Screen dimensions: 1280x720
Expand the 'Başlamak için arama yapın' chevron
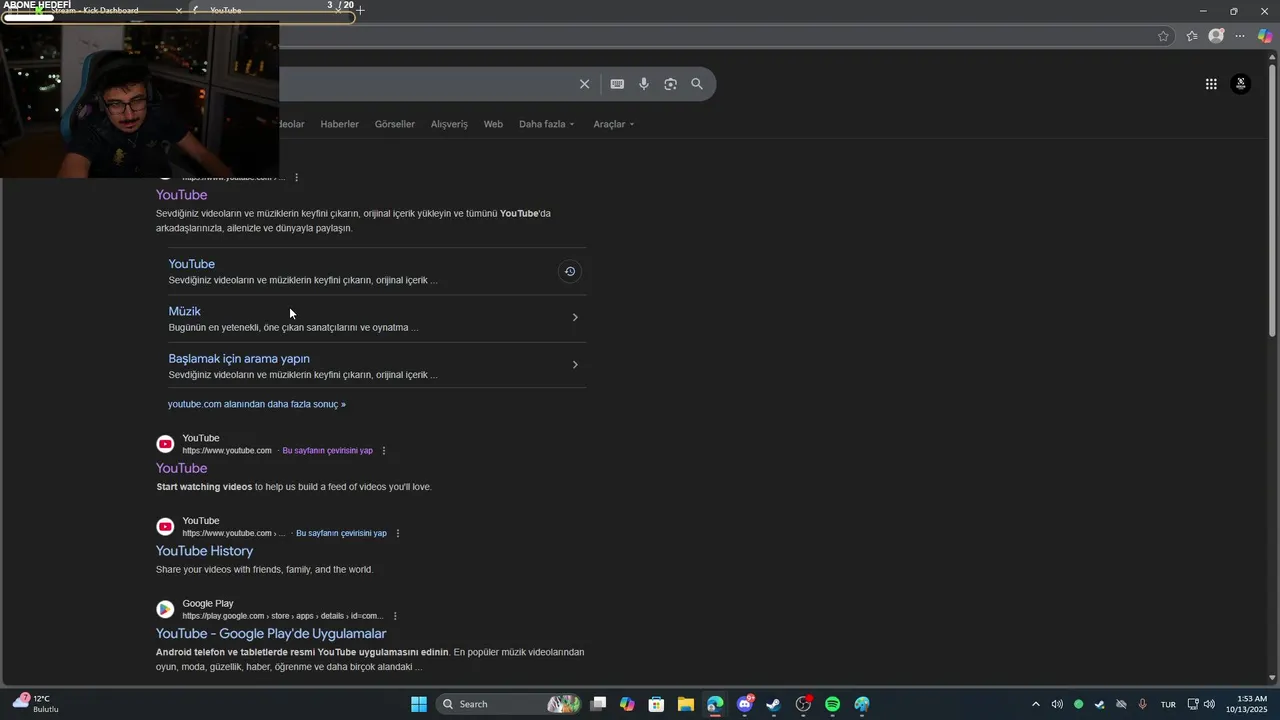point(575,365)
